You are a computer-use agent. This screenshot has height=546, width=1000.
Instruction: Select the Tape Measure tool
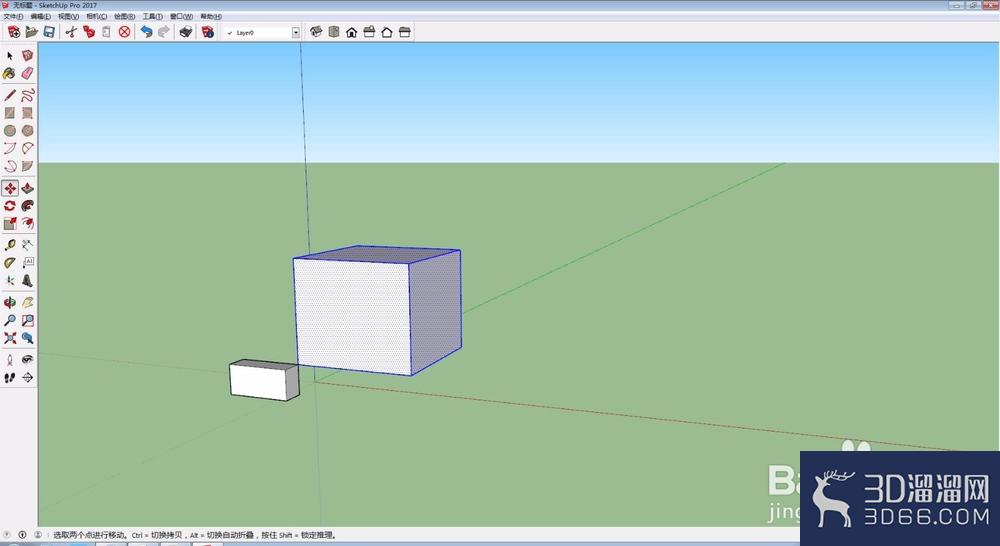coord(10,245)
